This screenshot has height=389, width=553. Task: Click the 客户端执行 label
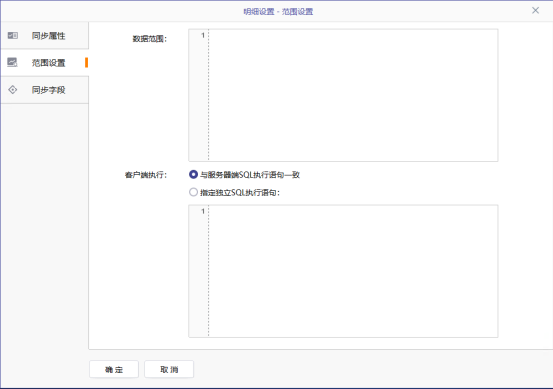coord(146,175)
